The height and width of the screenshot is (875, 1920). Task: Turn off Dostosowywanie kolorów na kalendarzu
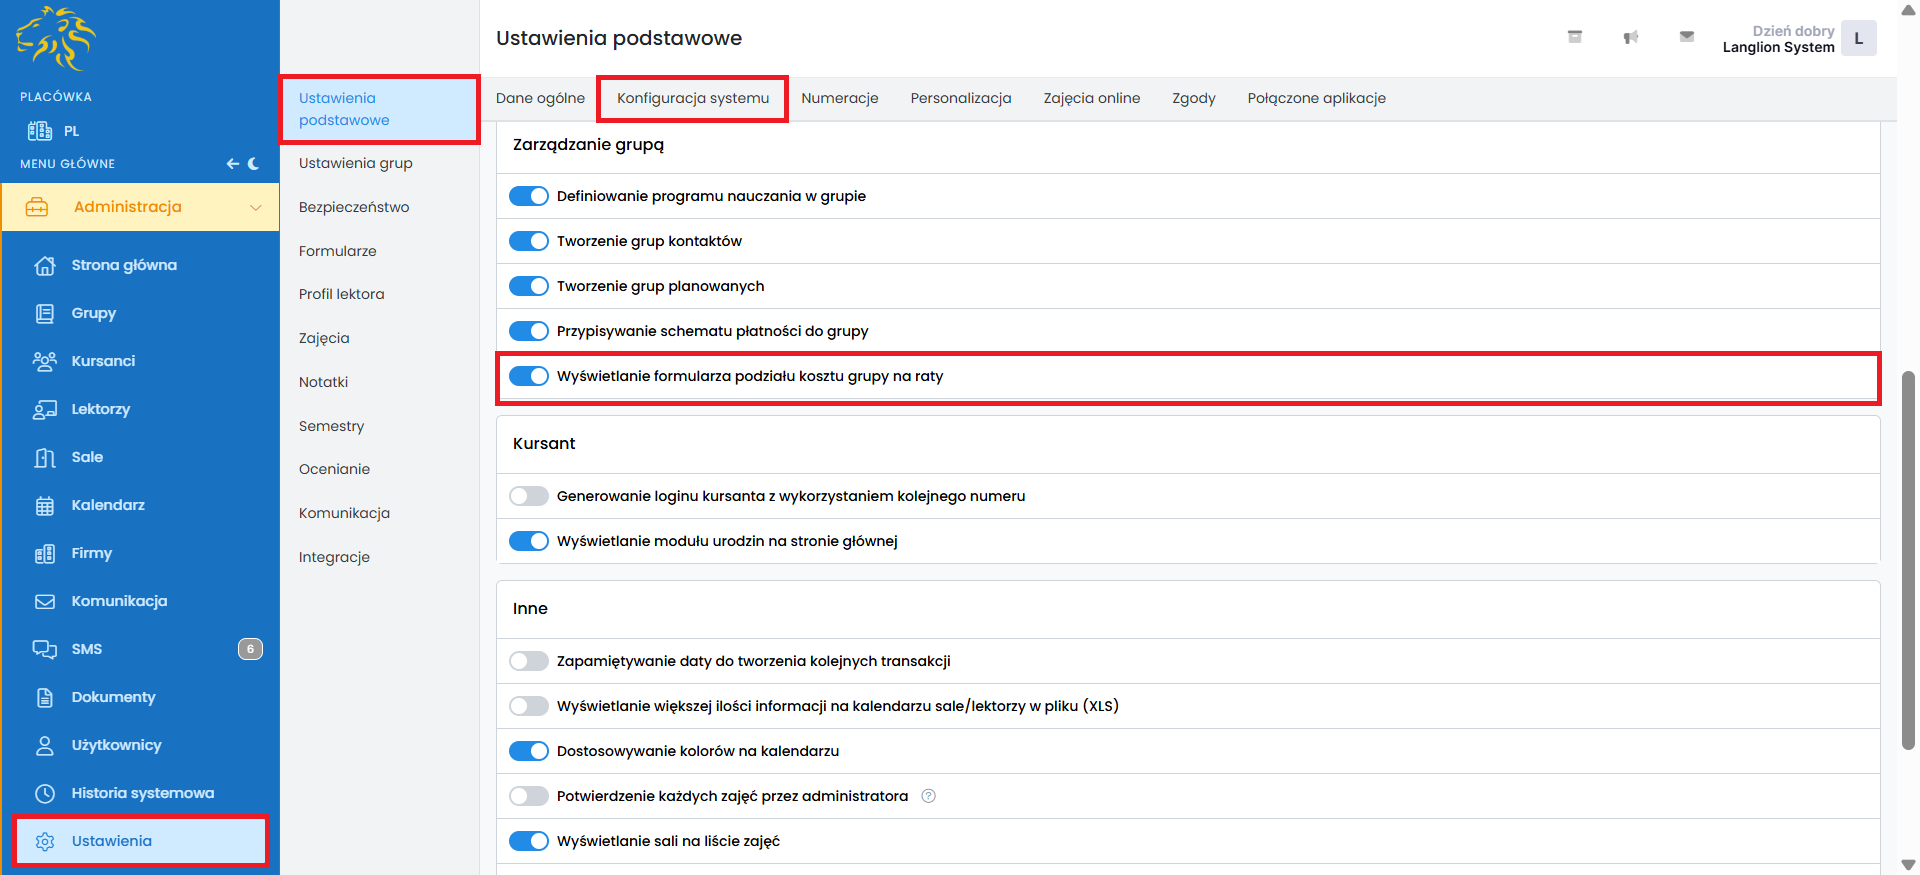tap(529, 751)
